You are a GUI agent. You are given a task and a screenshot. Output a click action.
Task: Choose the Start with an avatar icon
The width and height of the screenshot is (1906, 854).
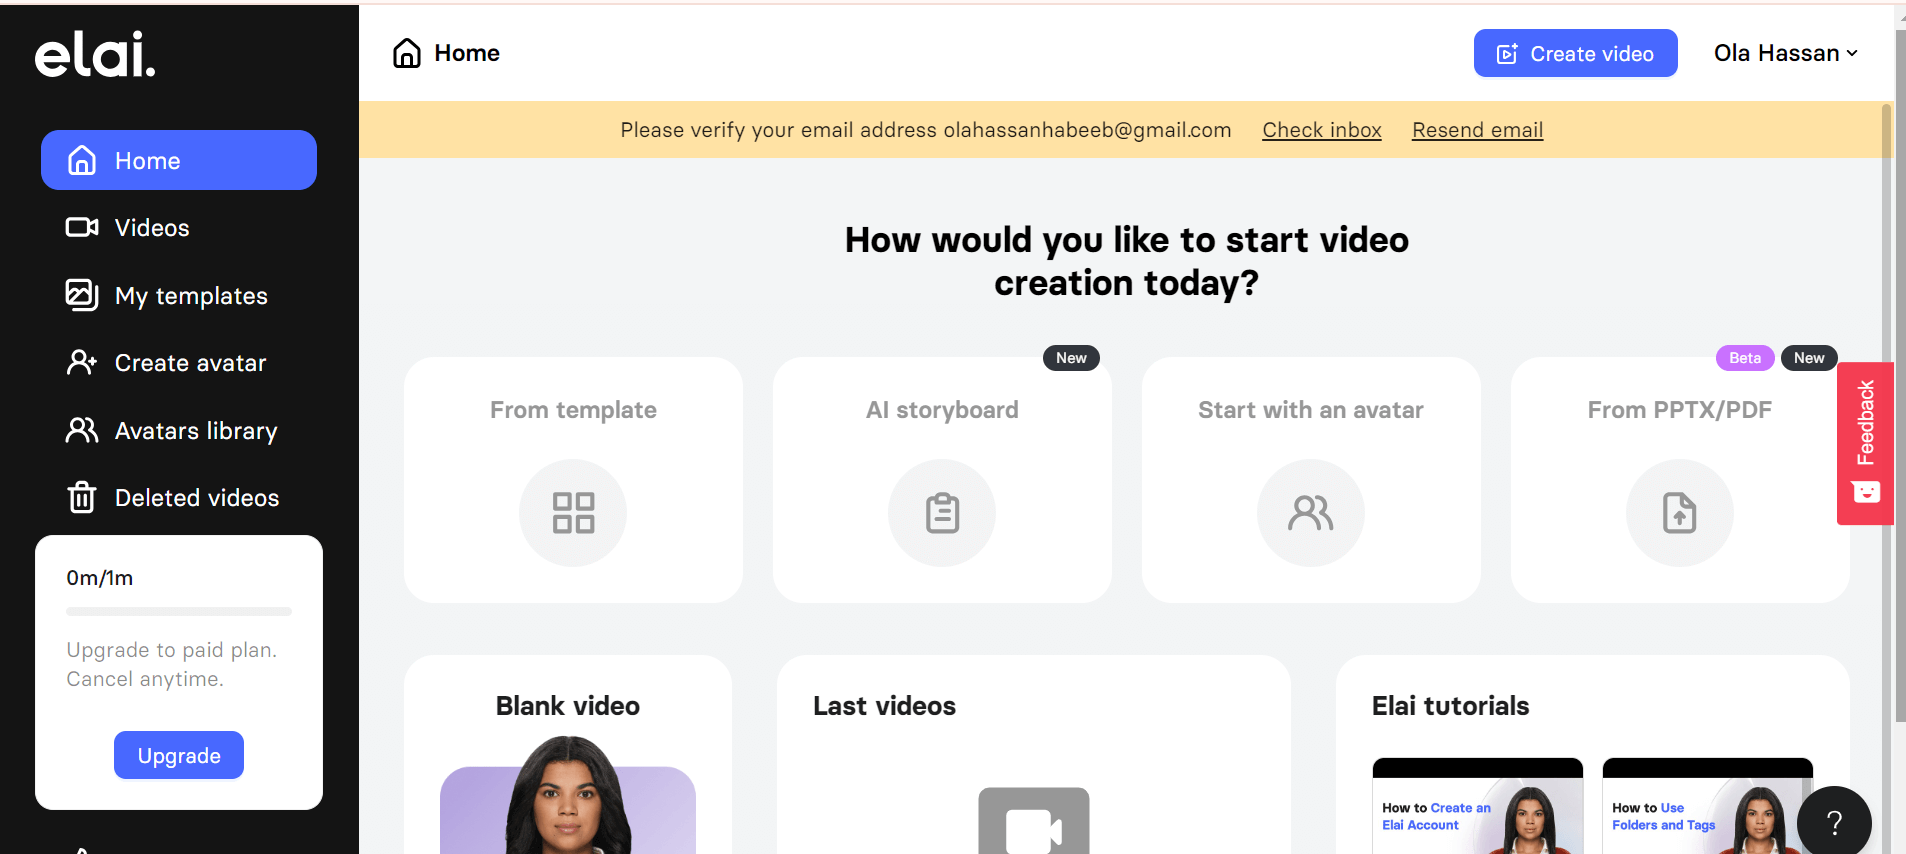[1311, 513]
